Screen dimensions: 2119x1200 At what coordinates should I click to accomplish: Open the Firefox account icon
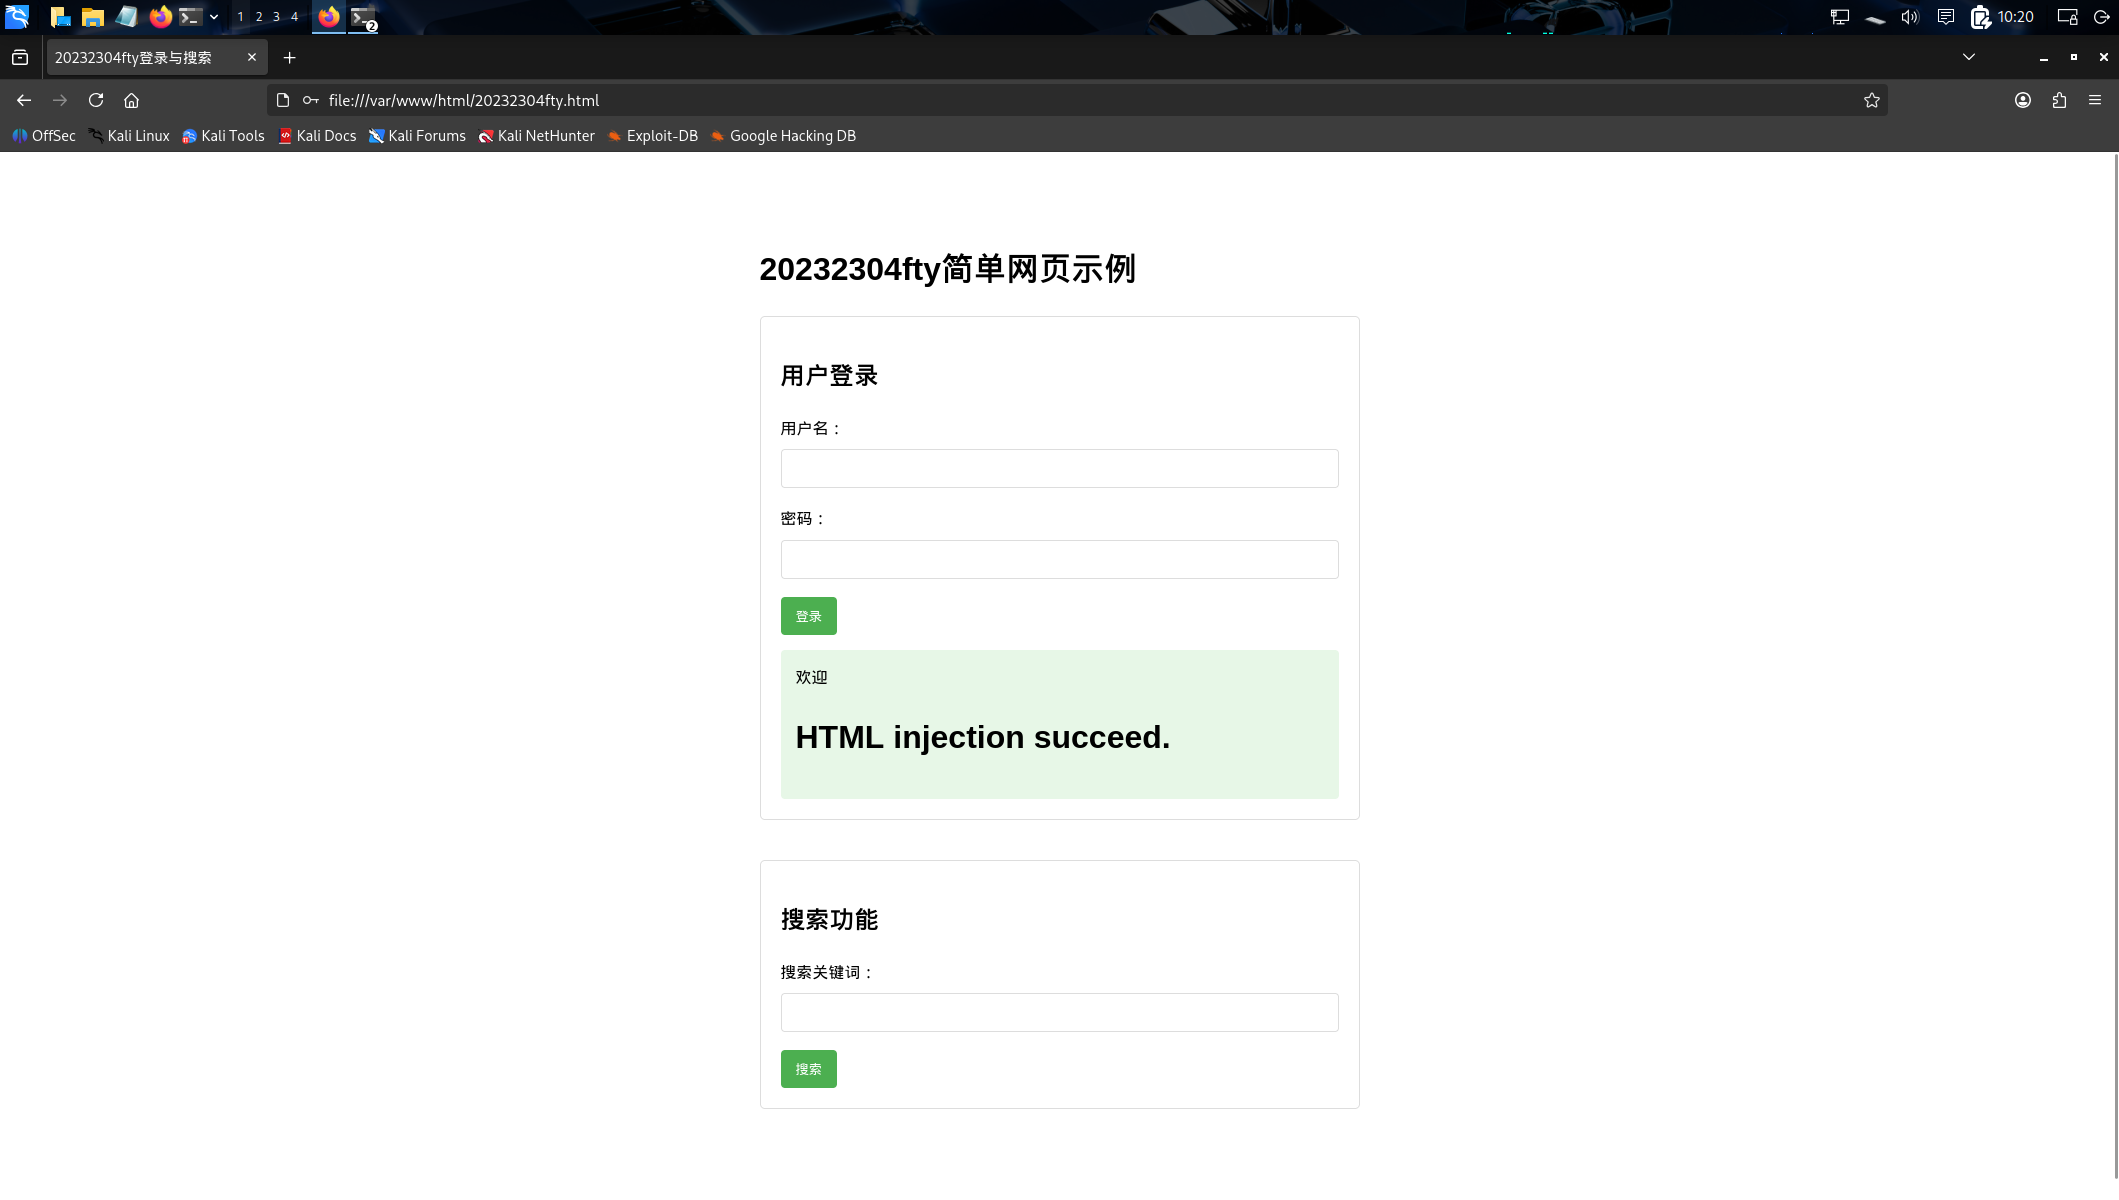[x=2022, y=100]
